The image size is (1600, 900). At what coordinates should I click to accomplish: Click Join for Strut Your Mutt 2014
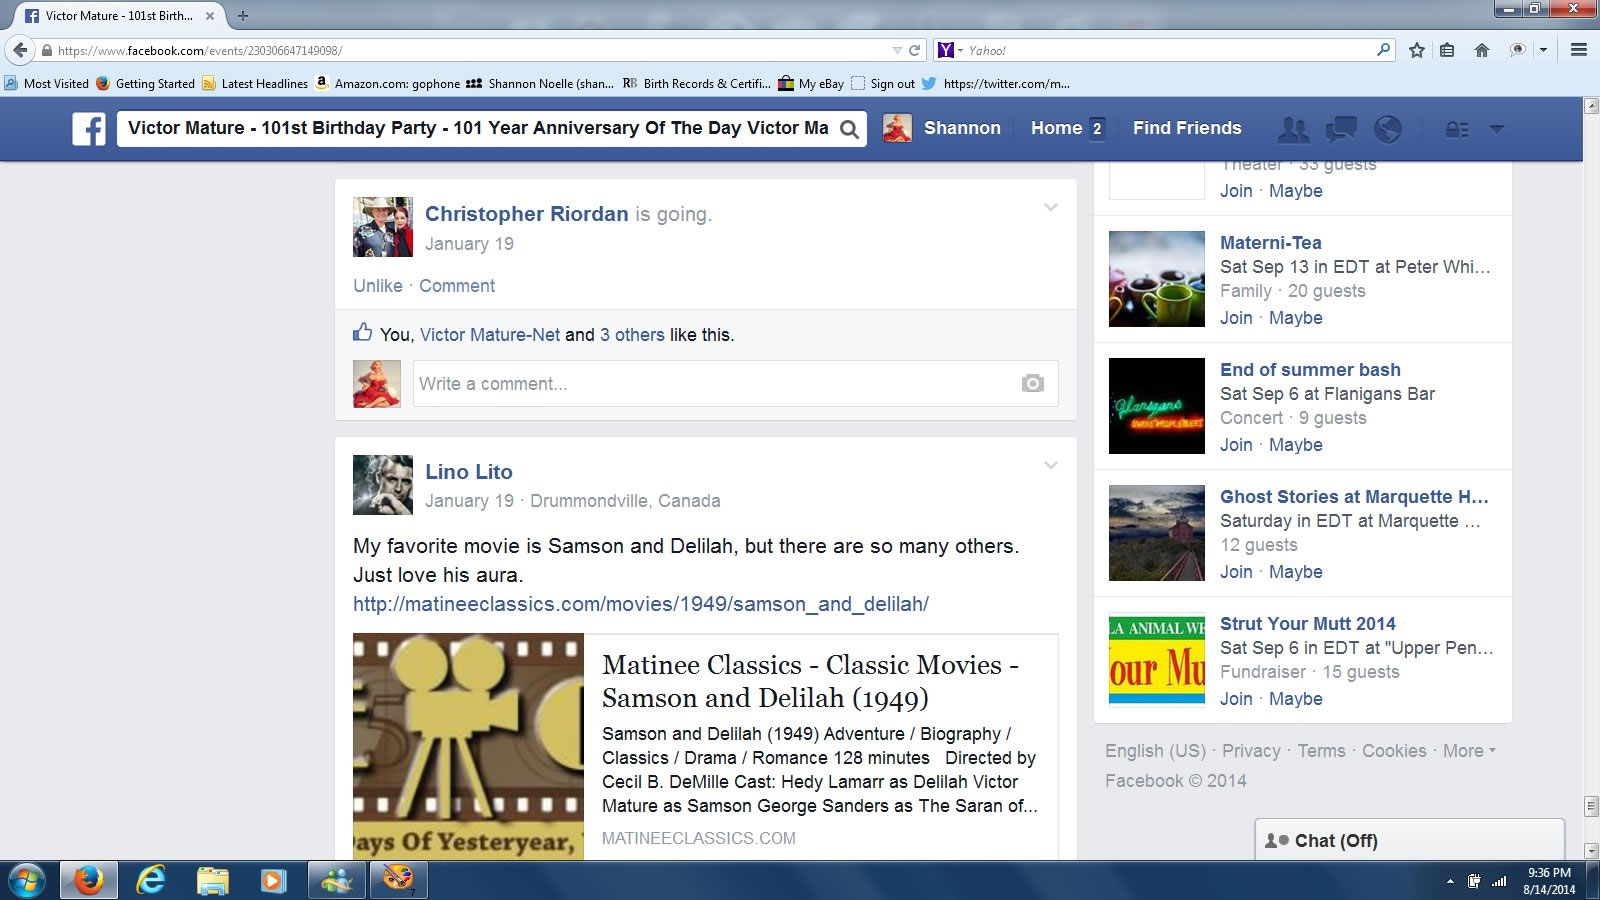1236,699
